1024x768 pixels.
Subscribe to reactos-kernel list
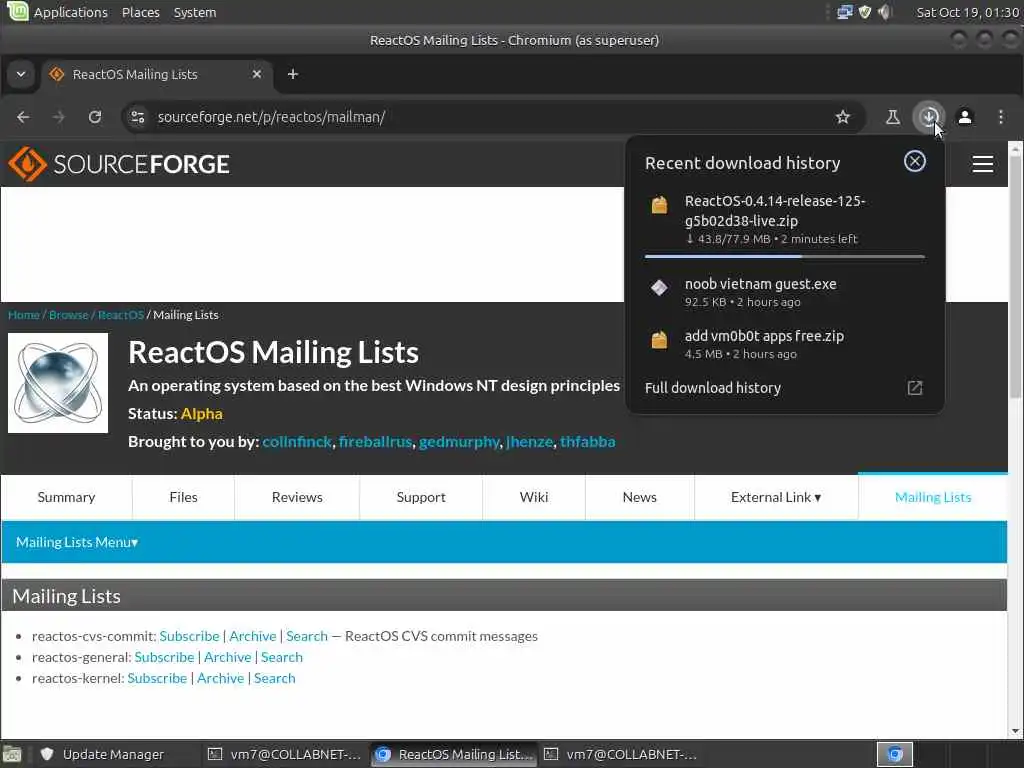[157, 678]
